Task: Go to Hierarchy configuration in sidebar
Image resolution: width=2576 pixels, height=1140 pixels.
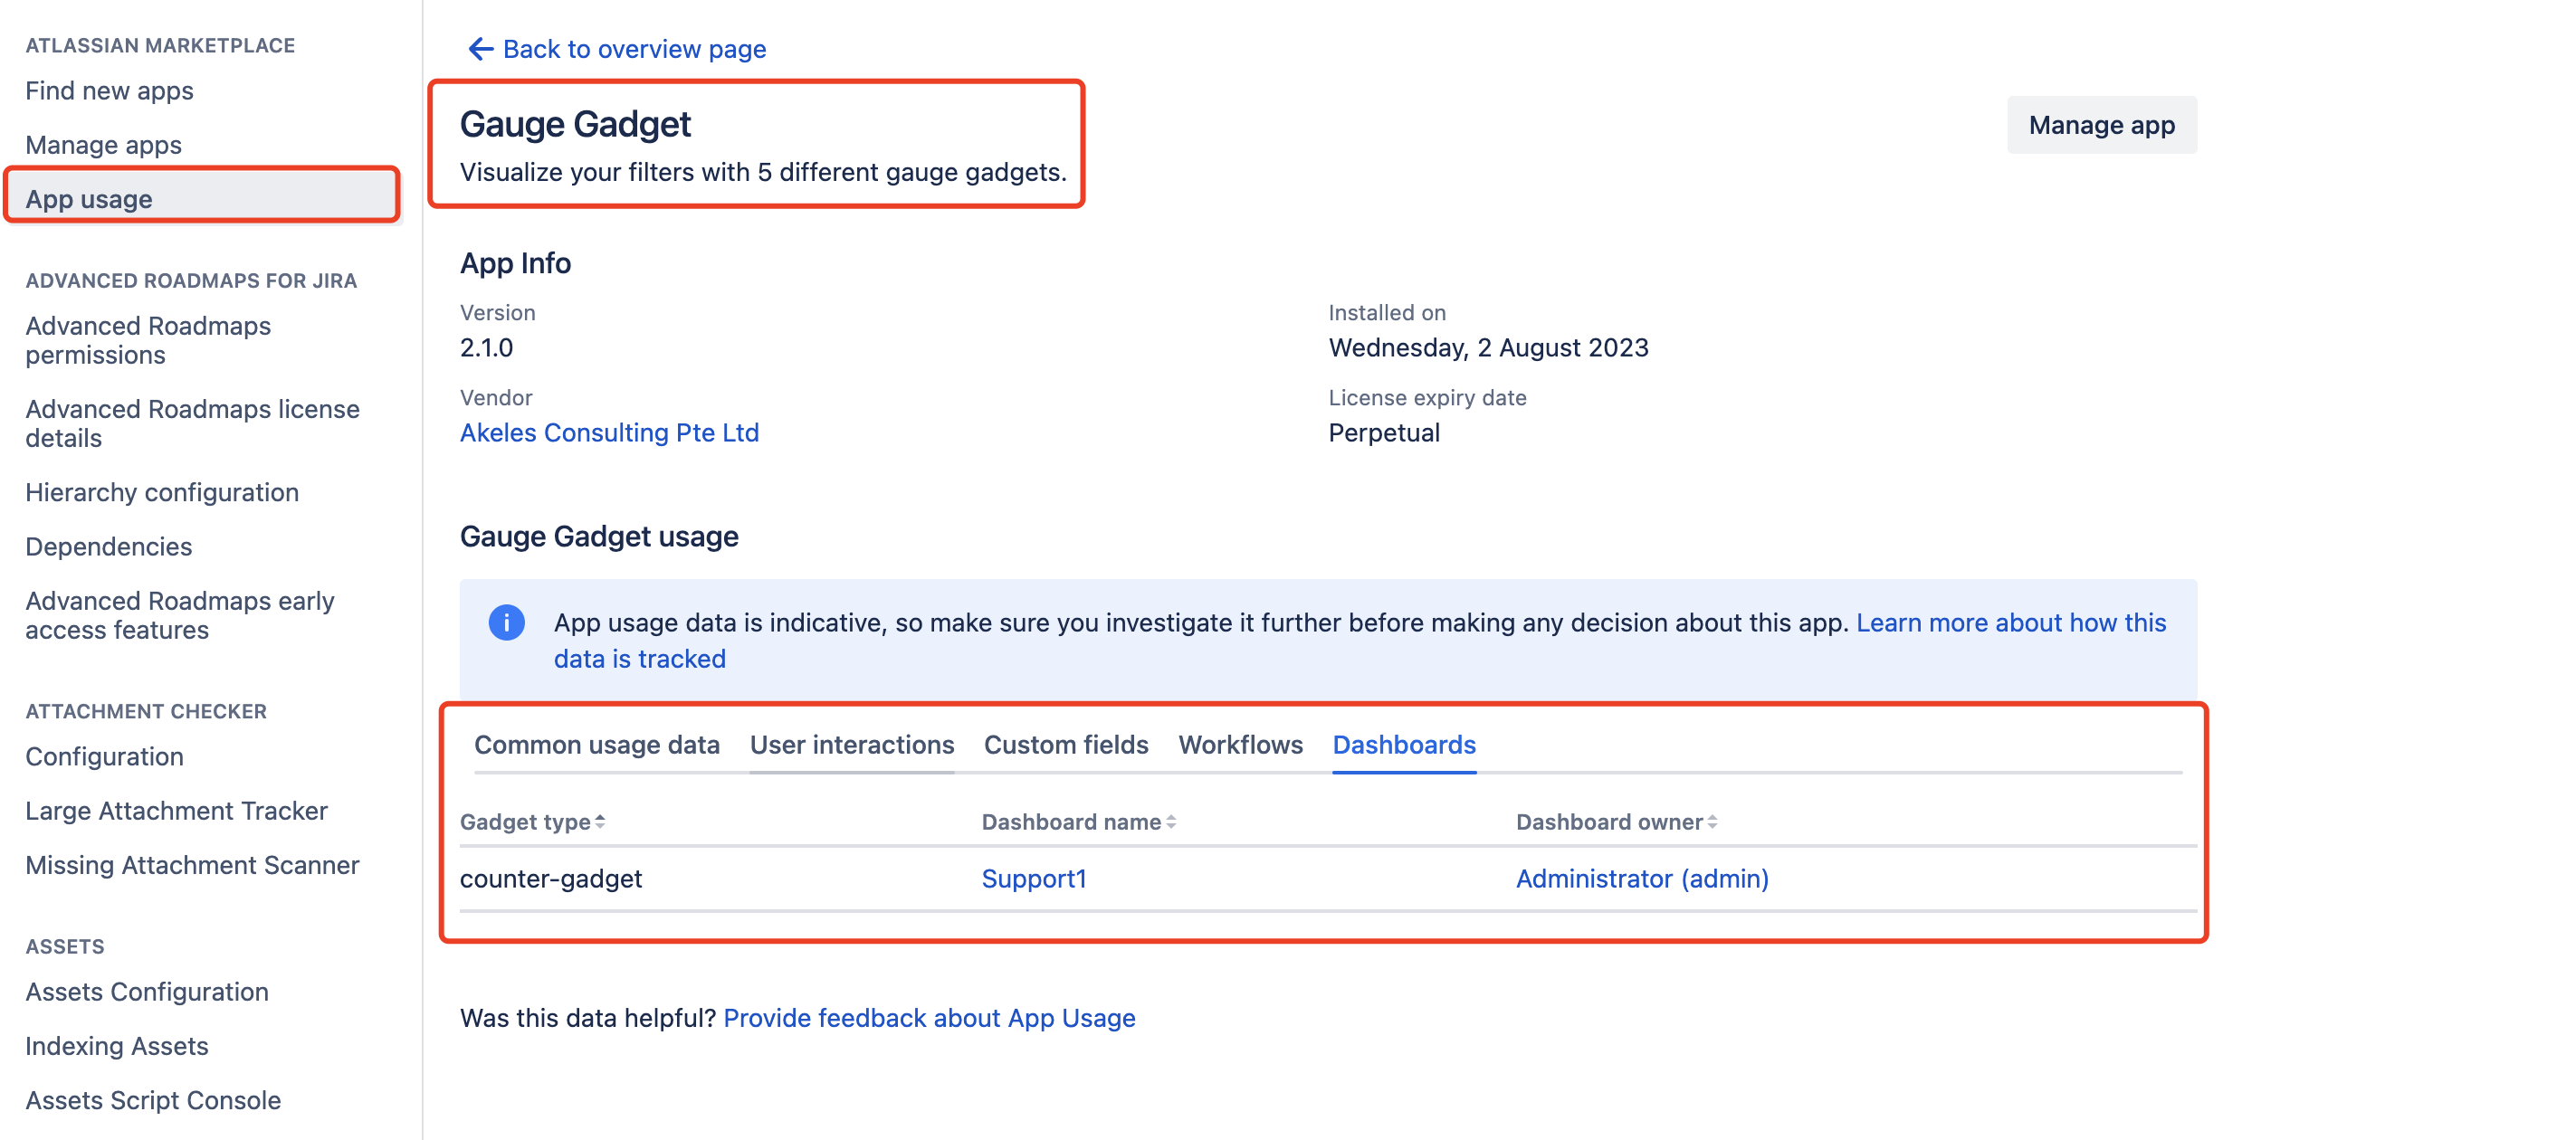Action: tap(162, 493)
